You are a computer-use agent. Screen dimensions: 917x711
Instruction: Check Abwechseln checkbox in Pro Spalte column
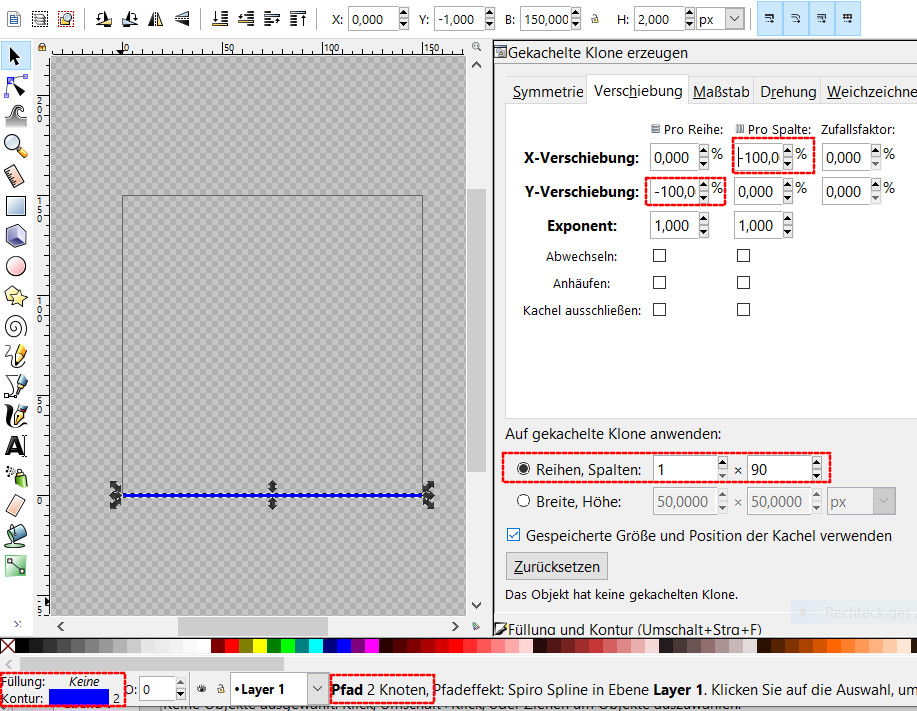[743, 256]
